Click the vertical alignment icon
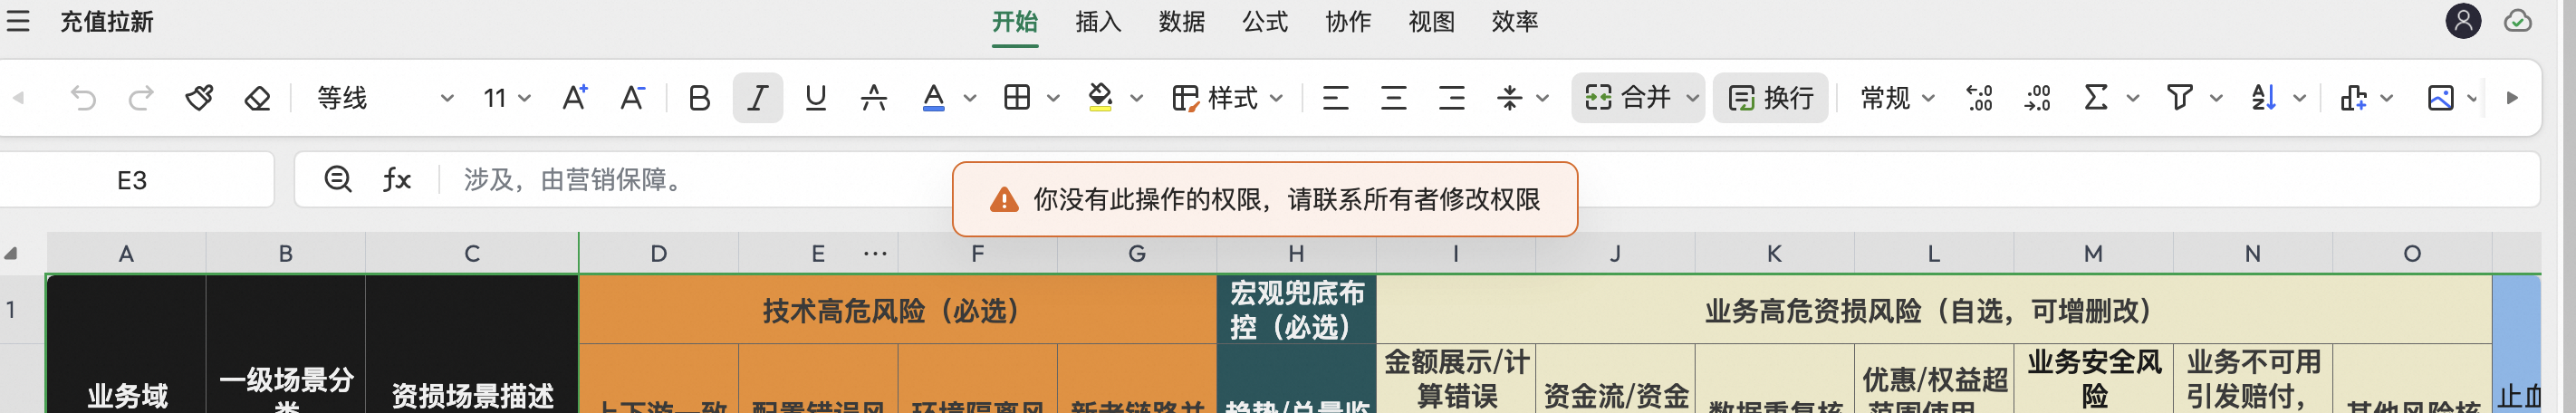Viewport: 2576px width, 413px height. tap(1510, 98)
